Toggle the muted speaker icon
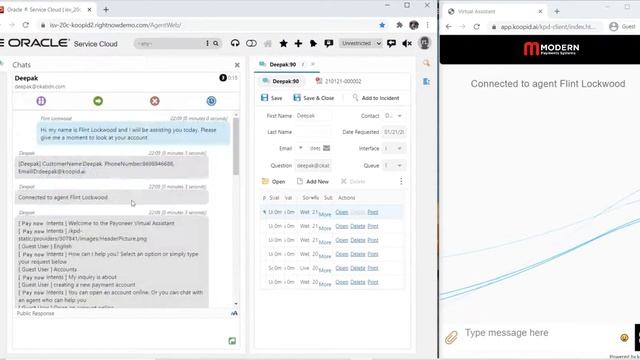 point(407,43)
